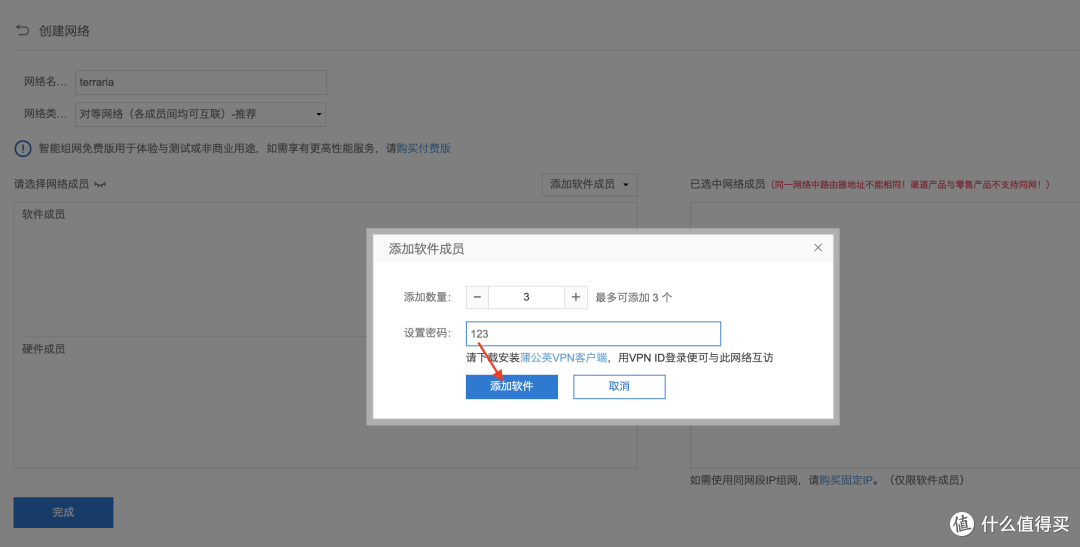
Task: Click the 设置密码 password field
Action: click(x=593, y=333)
